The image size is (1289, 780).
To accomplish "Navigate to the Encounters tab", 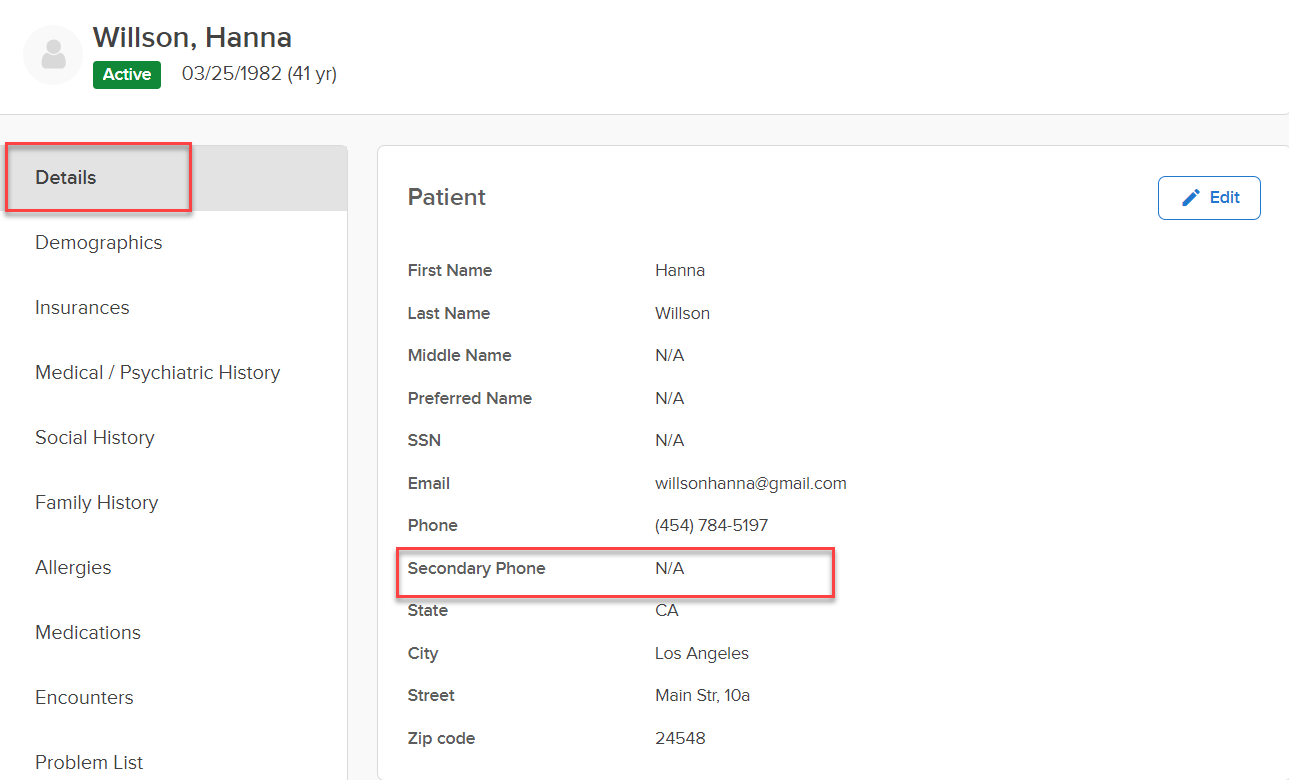I will (x=84, y=698).
